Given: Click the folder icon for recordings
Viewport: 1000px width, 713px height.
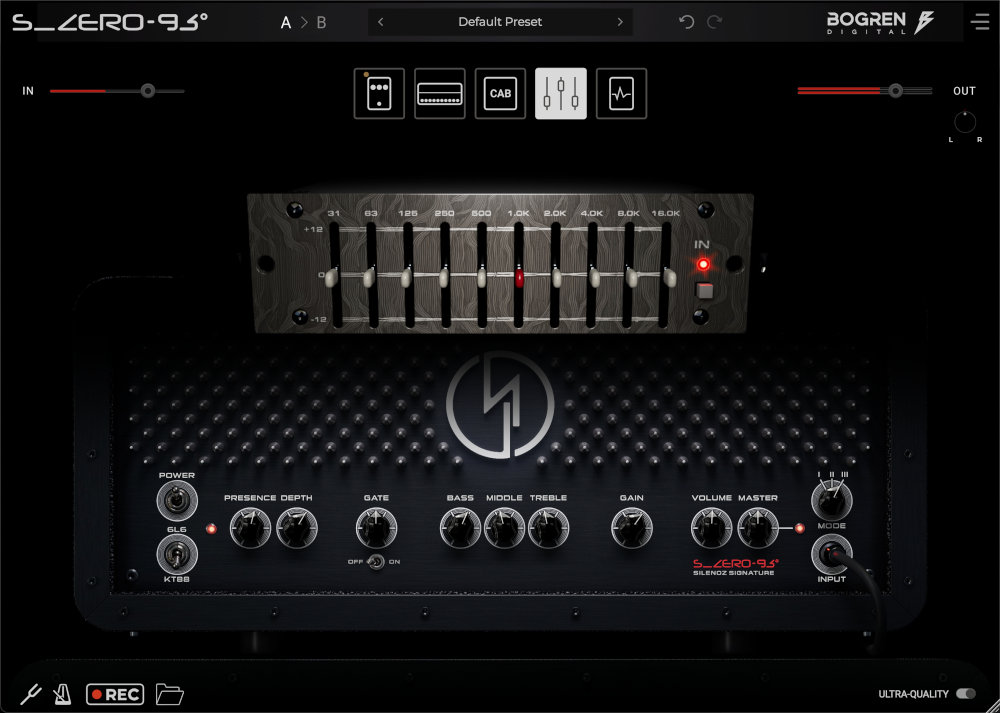Looking at the screenshot, I should click(171, 694).
